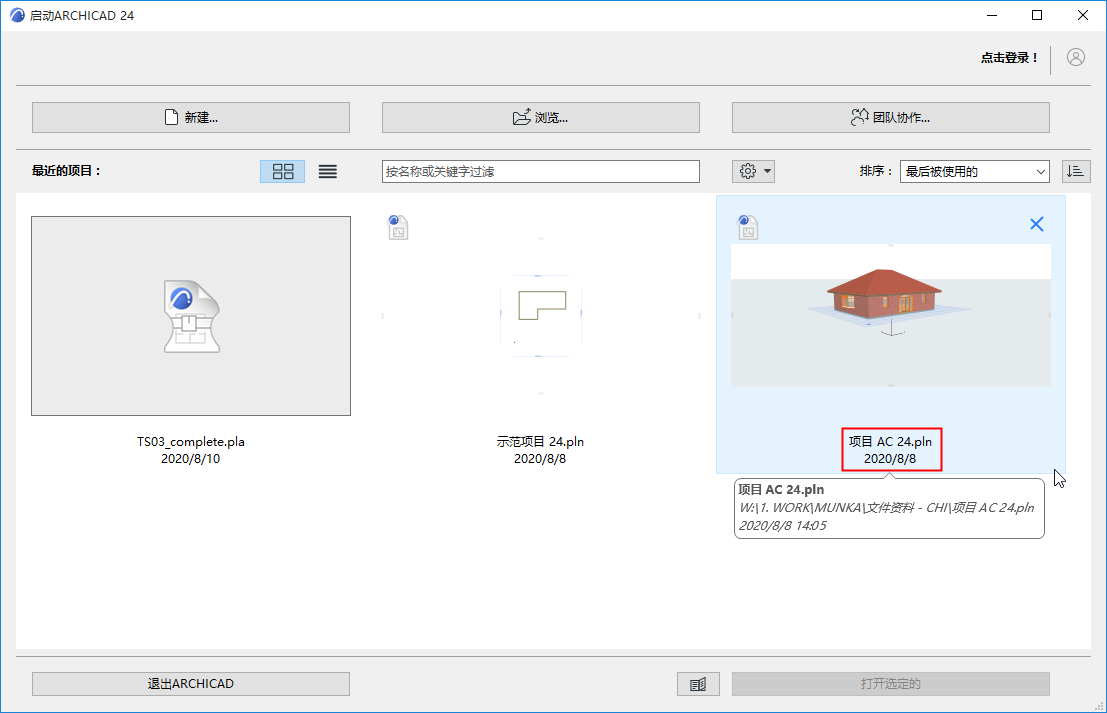Click the user profile icon top right
The image size is (1107, 713).
pos(1075,57)
